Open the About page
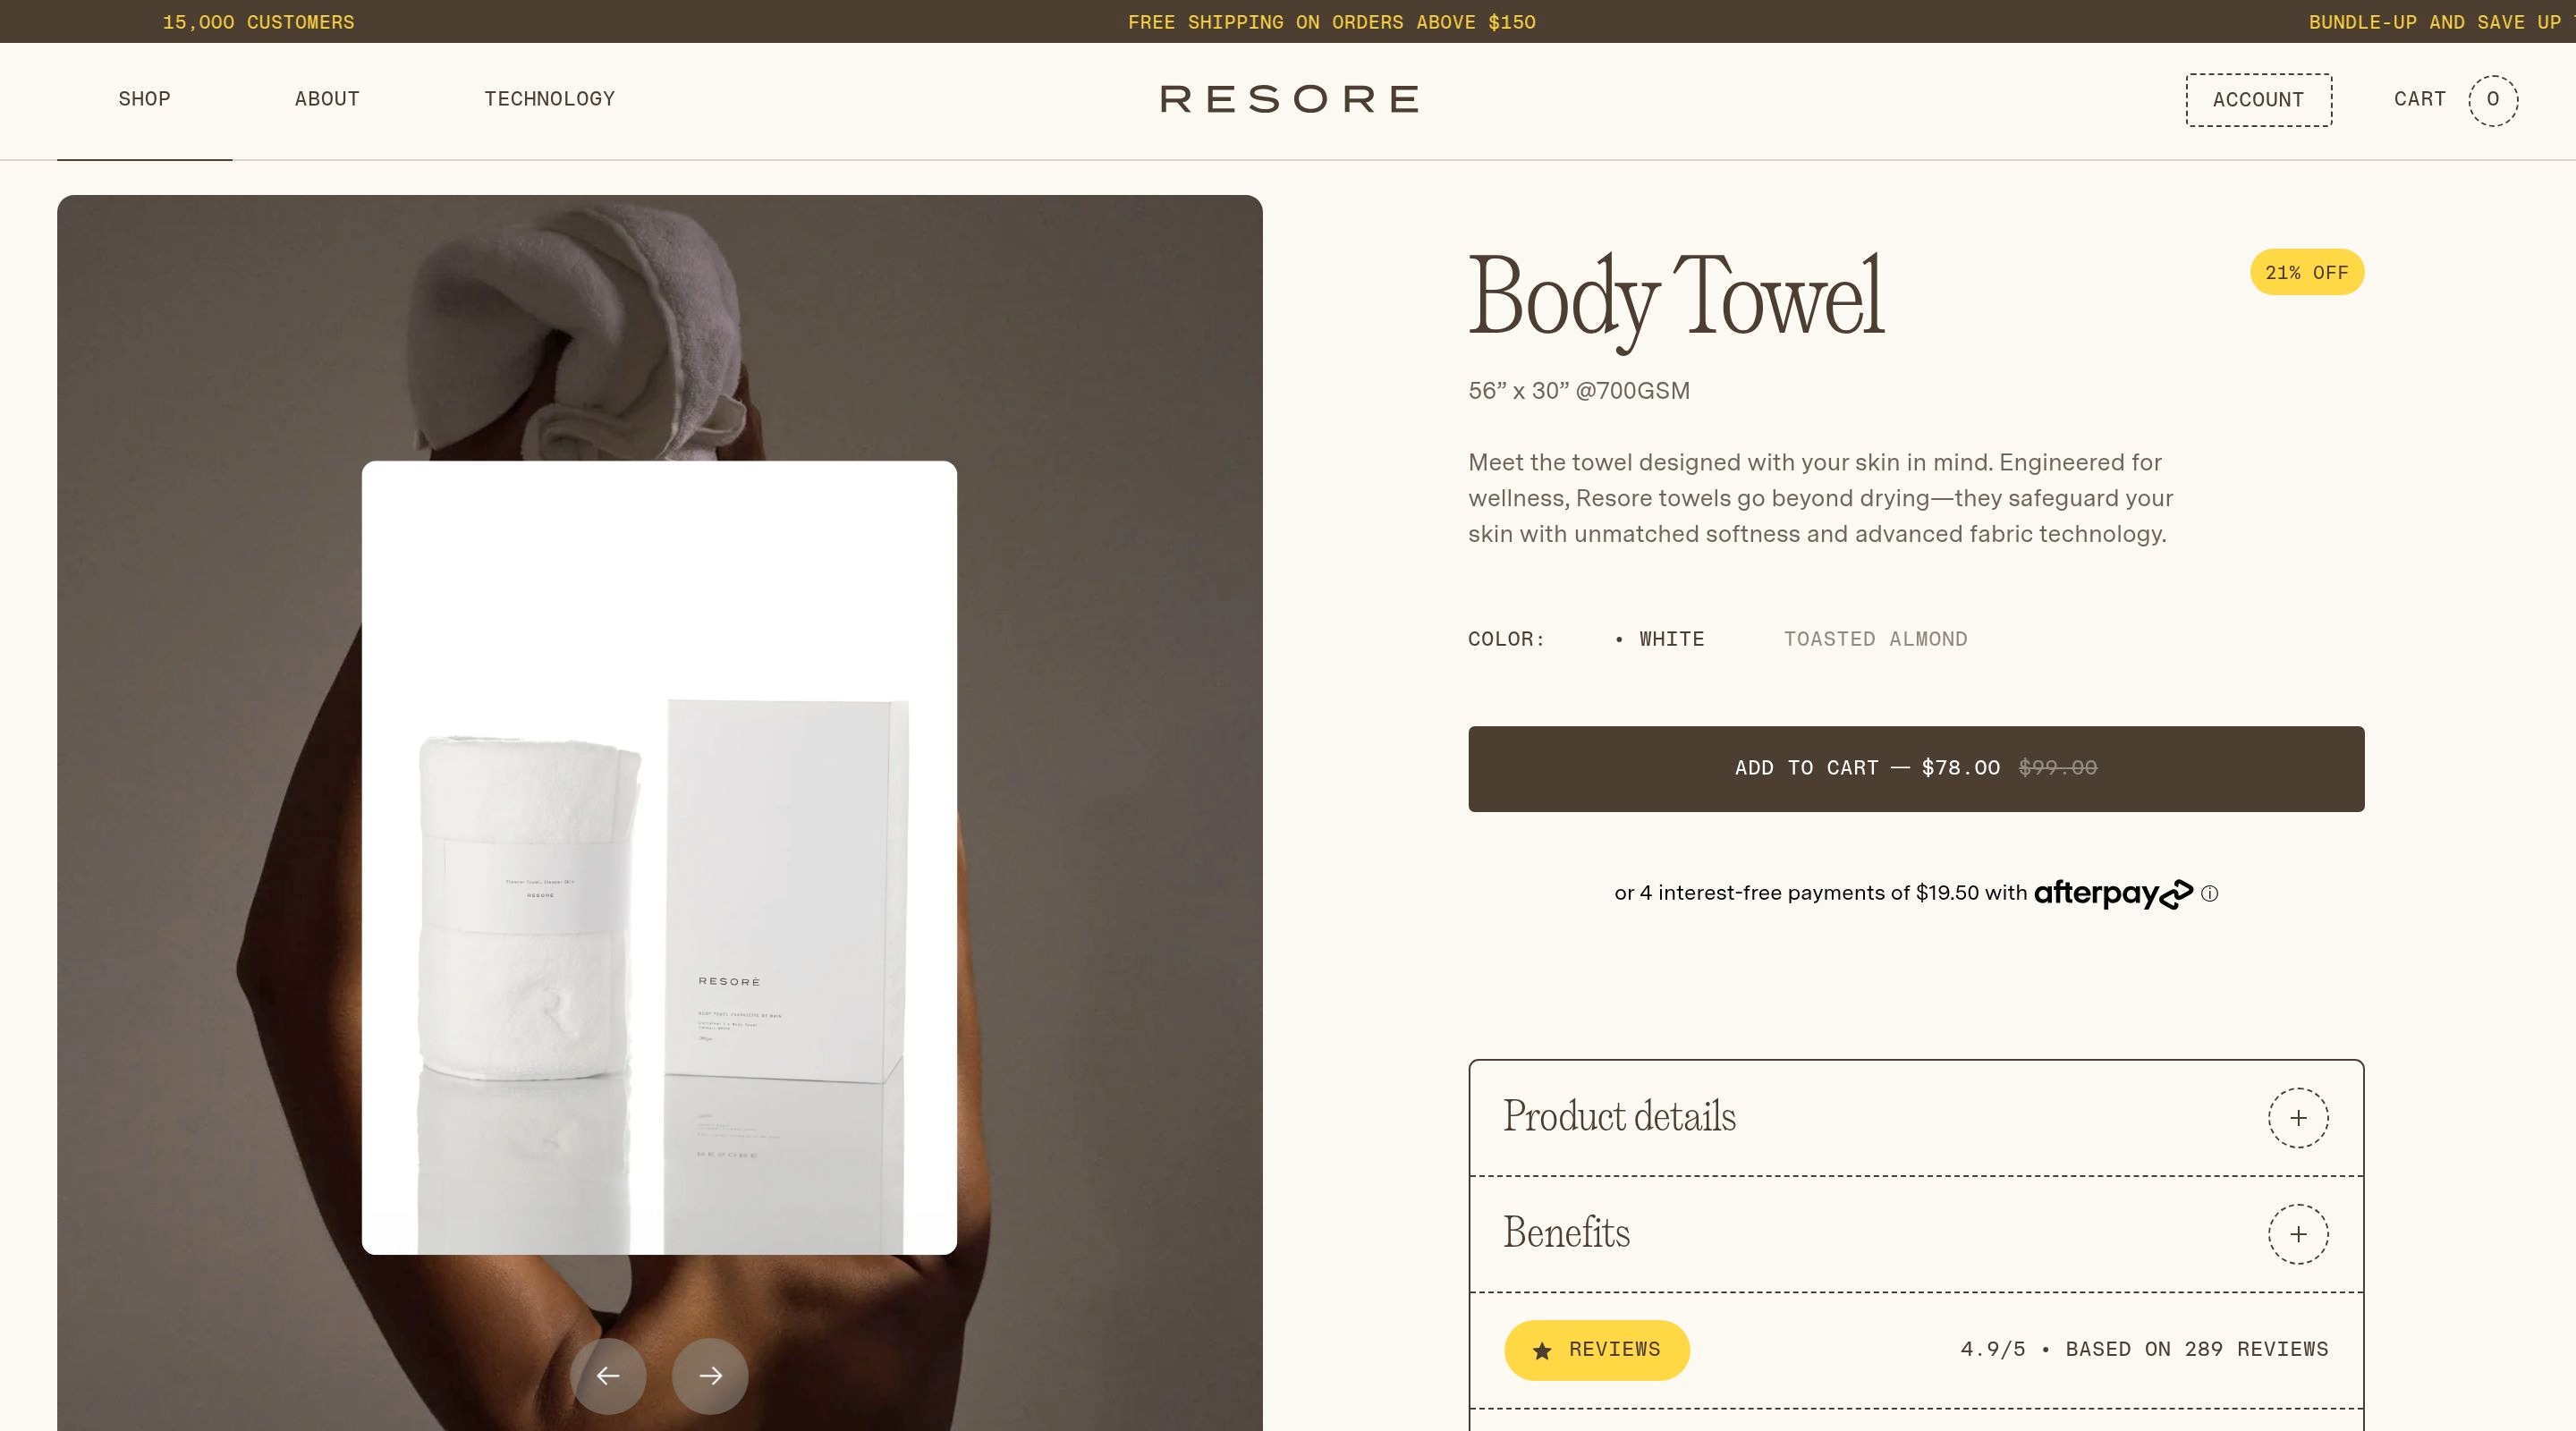2576x1431 pixels. pos(327,99)
